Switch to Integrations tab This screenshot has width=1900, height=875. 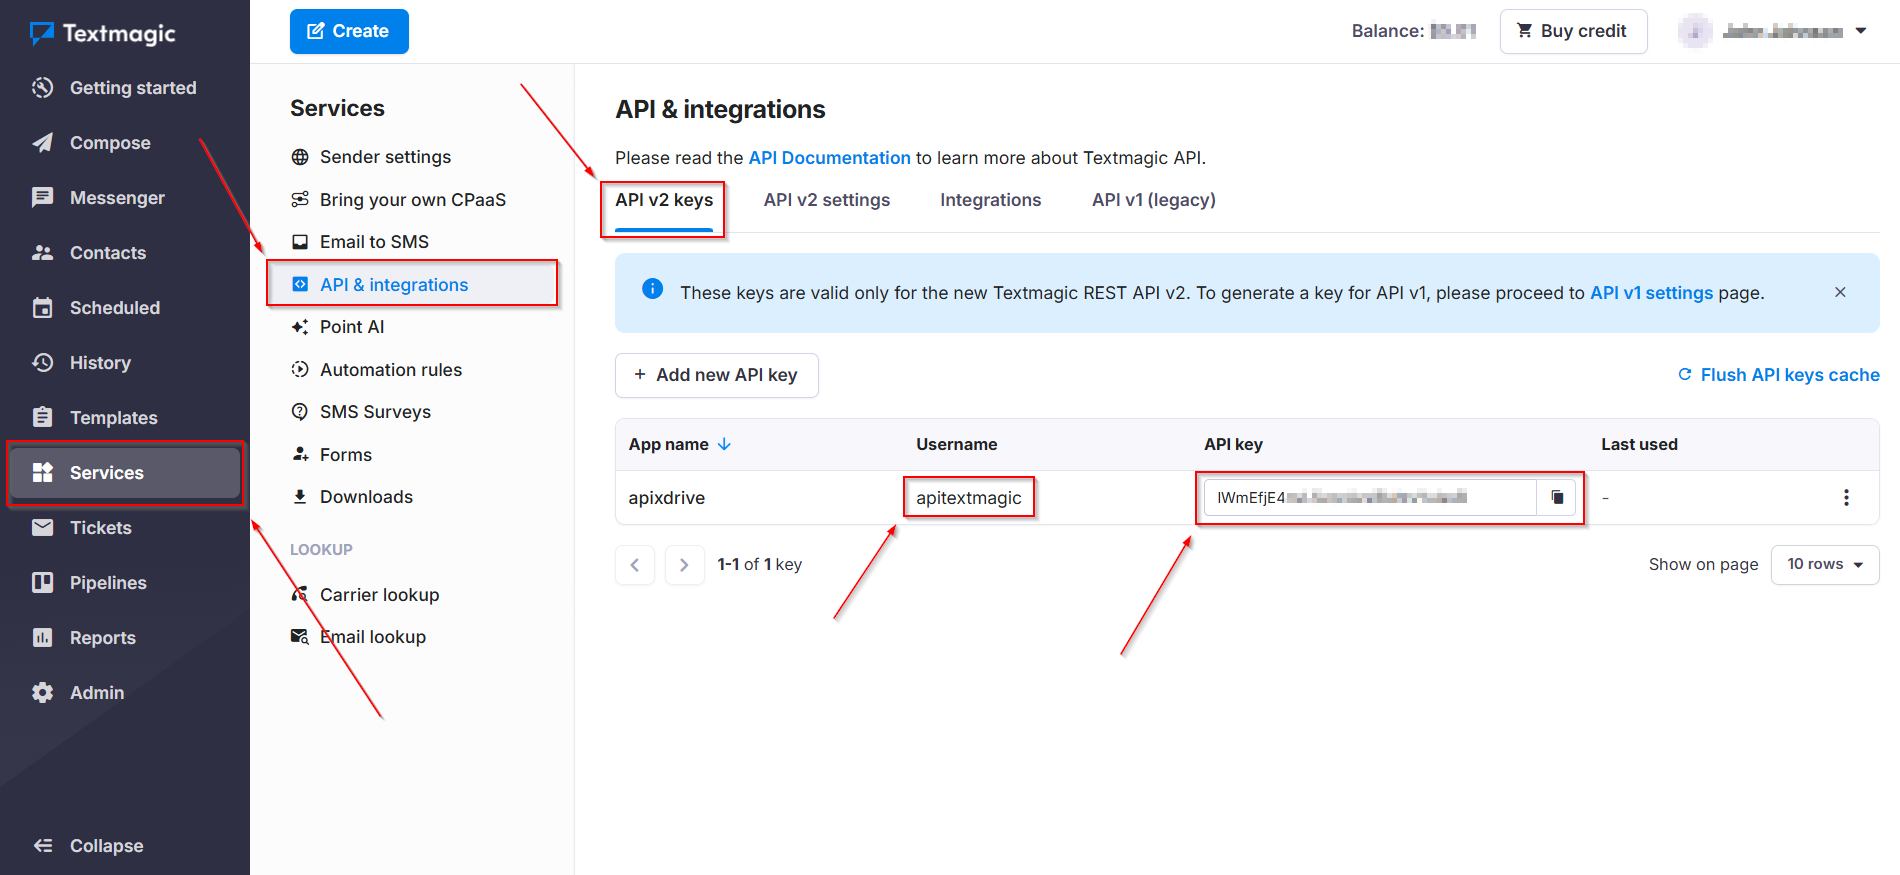pos(990,200)
